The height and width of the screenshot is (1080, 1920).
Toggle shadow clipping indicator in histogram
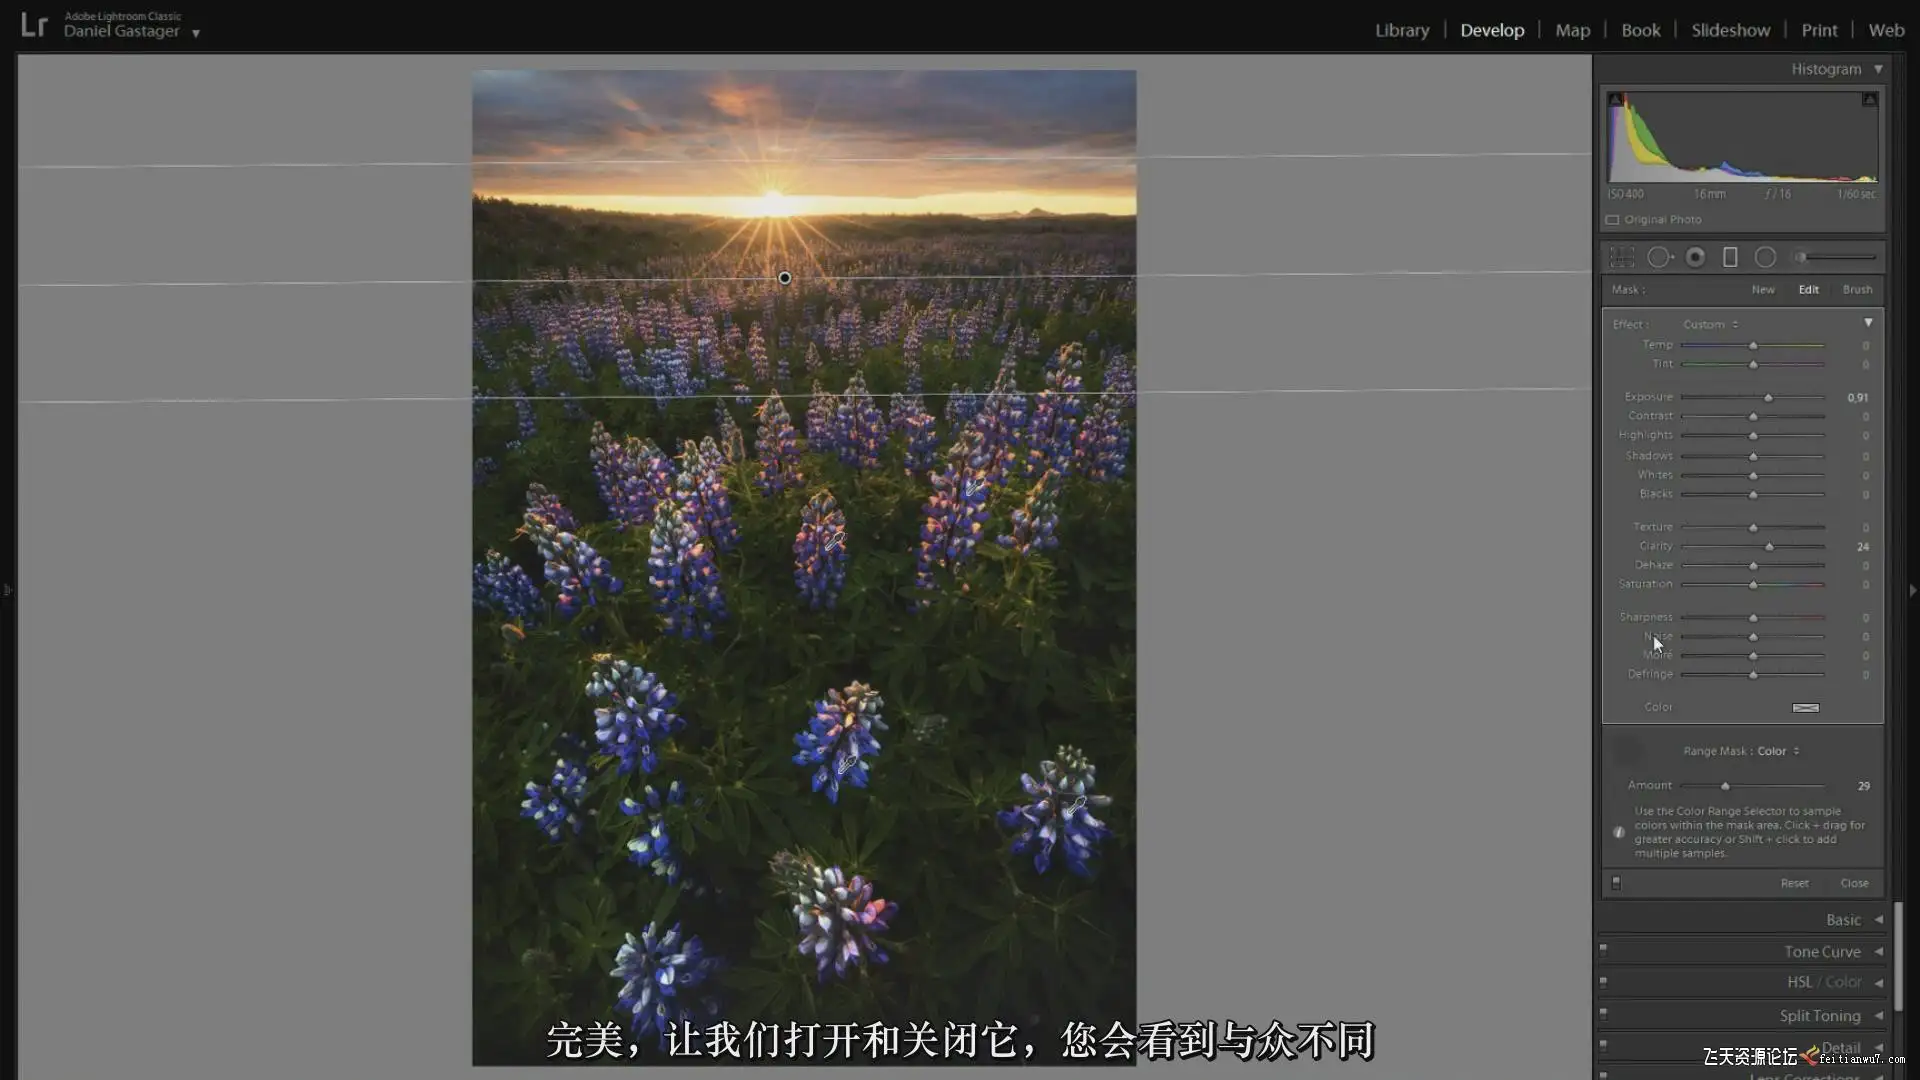tap(1615, 99)
